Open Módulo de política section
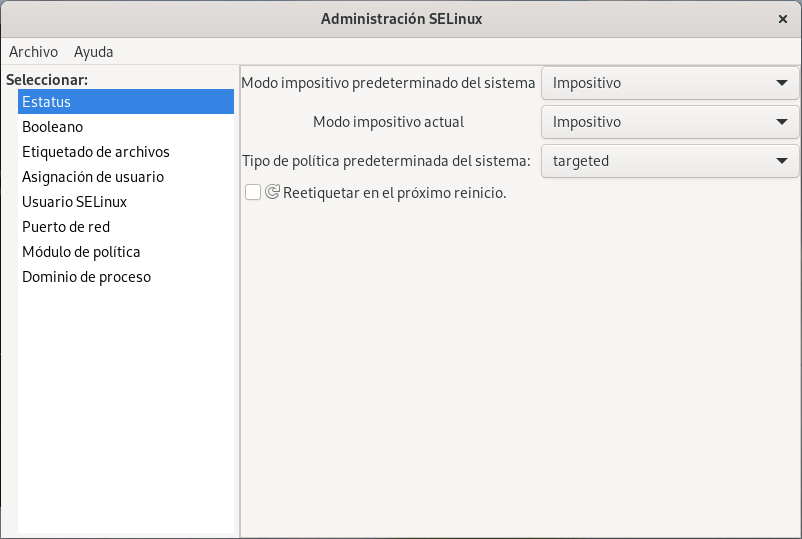Viewport: 802px width, 539px height. click(x=81, y=252)
